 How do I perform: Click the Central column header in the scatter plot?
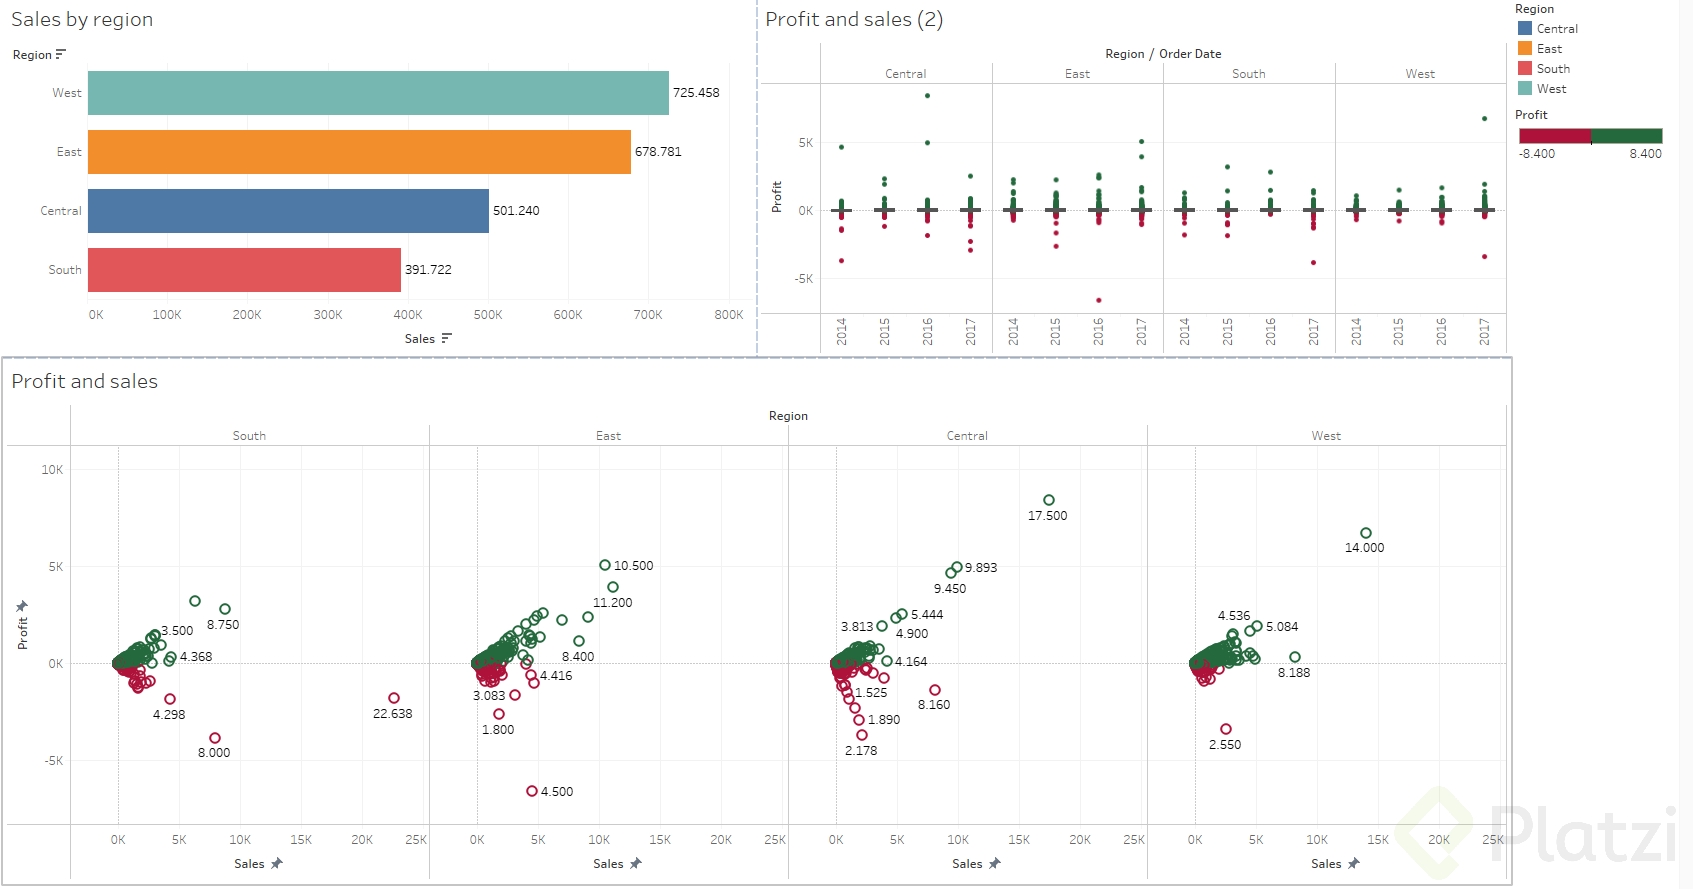tap(967, 436)
